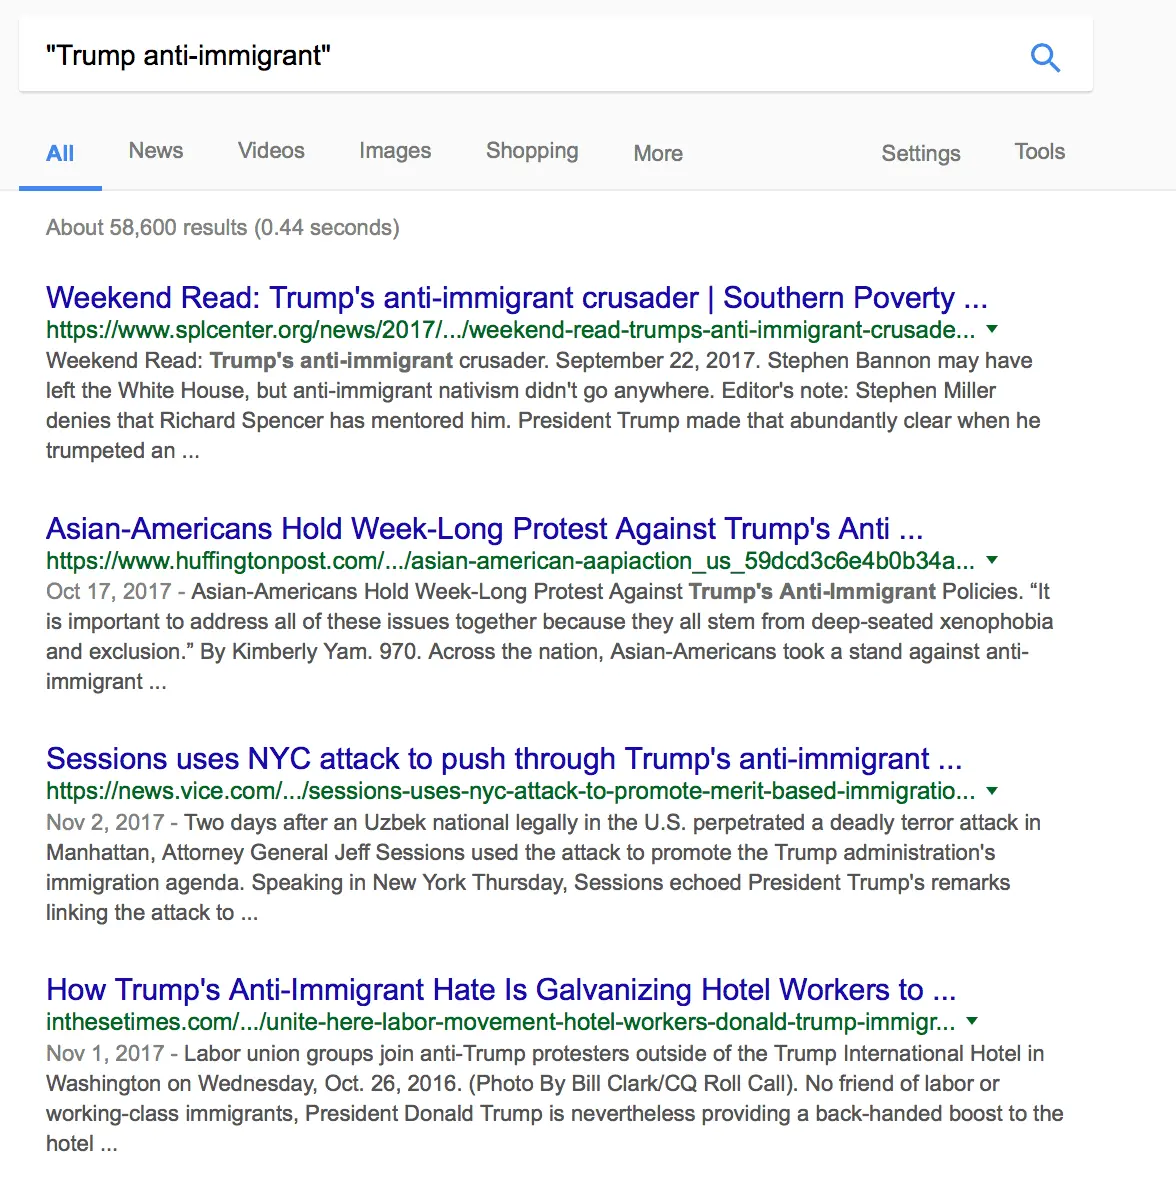
Task: Visit the splcenter.org green URL link
Action: pyautogui.click(x=510, y=329)
